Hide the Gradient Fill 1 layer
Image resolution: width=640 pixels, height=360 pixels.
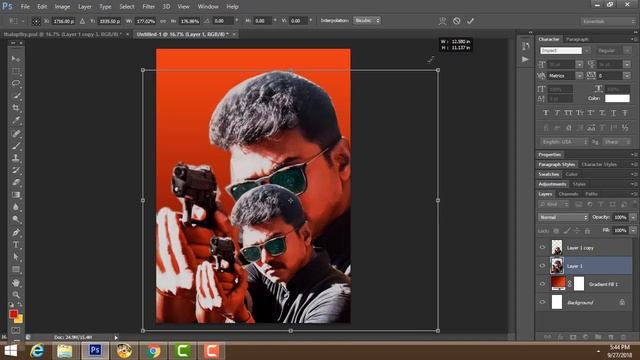tap(542, 284)
